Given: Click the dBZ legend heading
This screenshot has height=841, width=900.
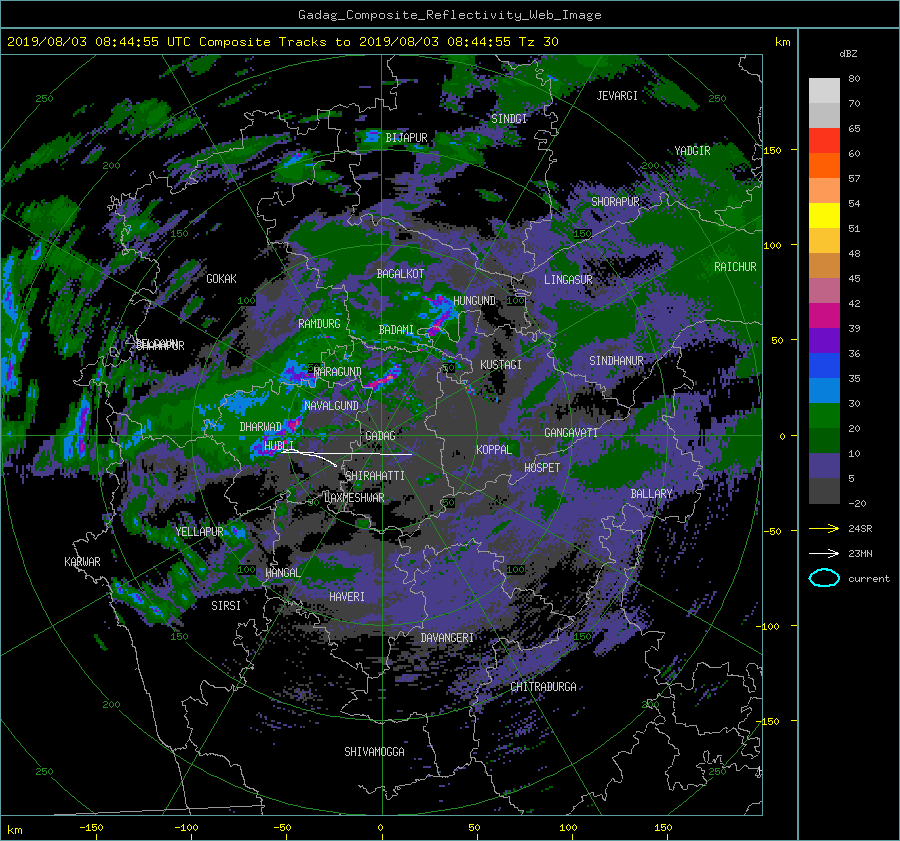Looking at the screenshot, I should coord(848,54).
